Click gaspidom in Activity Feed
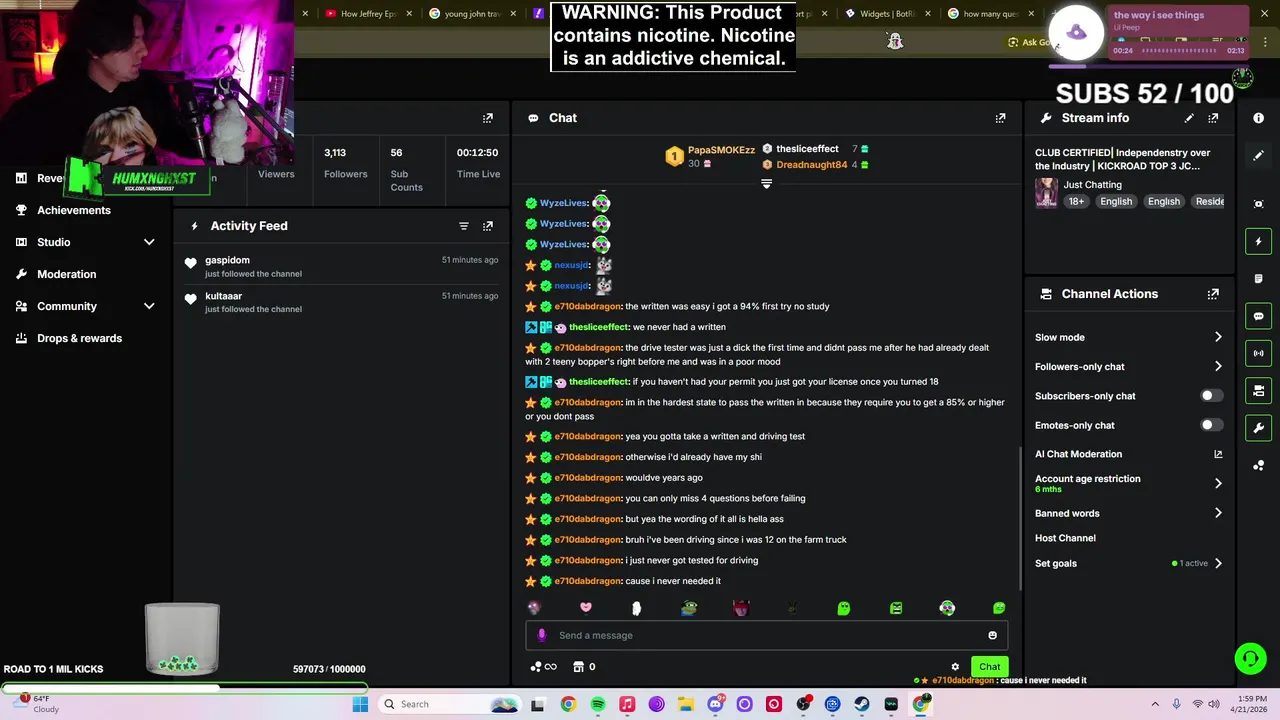 coord(227,260)
